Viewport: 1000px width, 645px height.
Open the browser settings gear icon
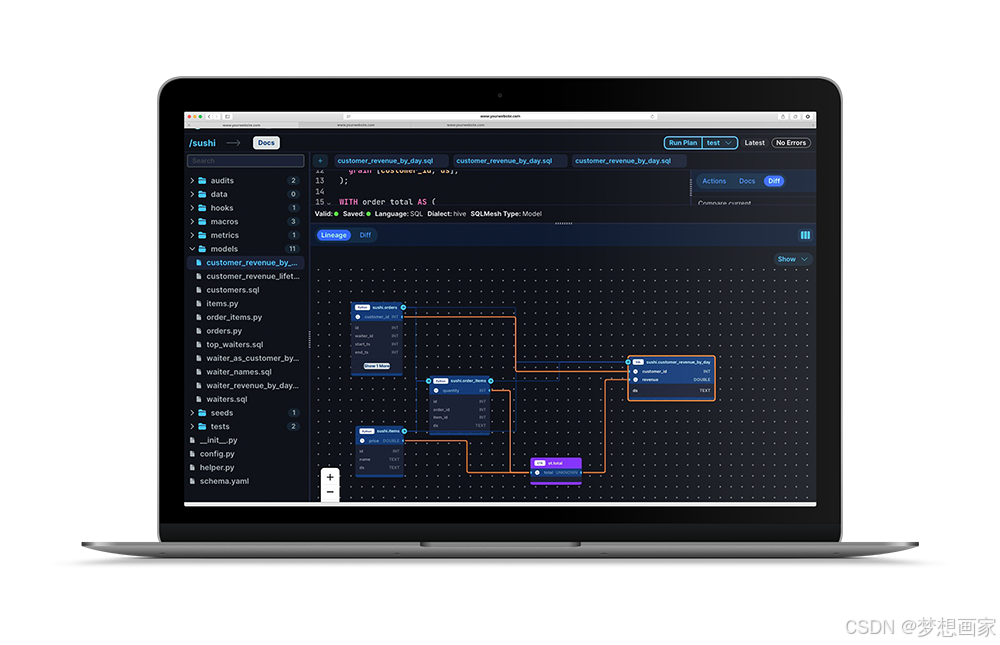pos(807,117)
